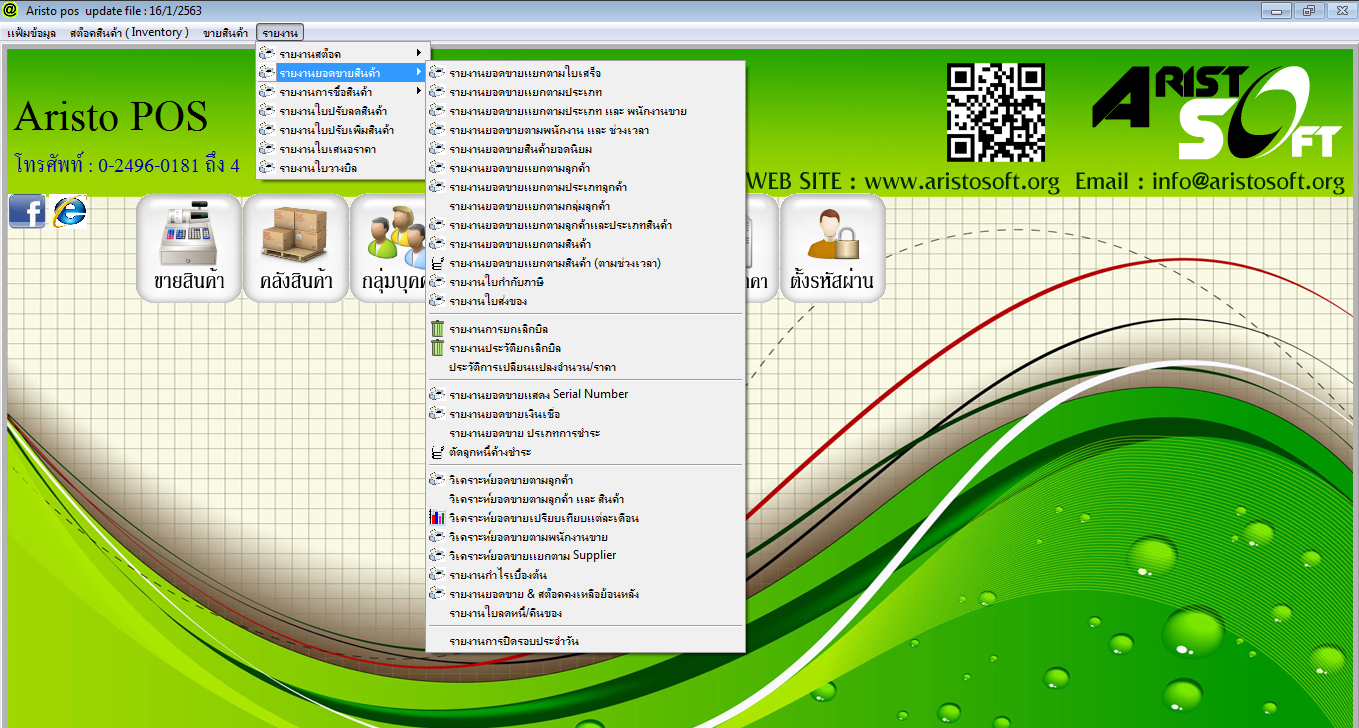This screenshot has height=728, width=1359.
Task: Open รายงานใบลดหนี้/คืนของ
Action: 585,613
